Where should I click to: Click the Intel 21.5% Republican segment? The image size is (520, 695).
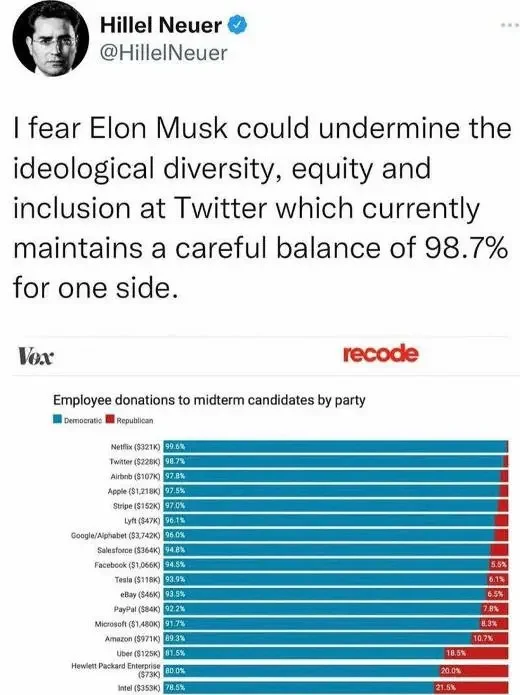471,687
